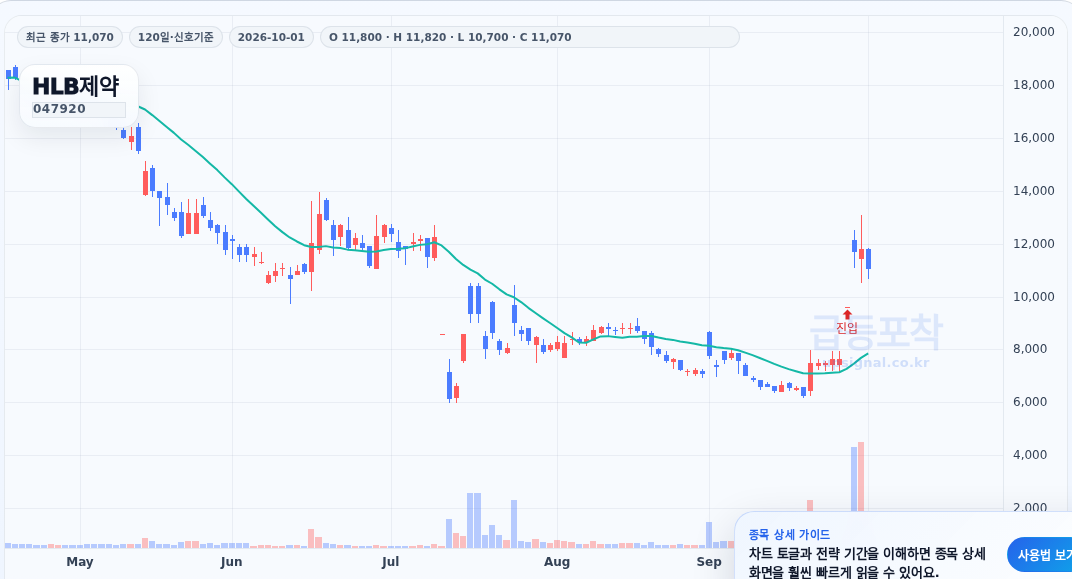The width and height of the screenshot is (1072, 579).
Task: Click the 8,000 price axis label
Action: pos(1030,349)
